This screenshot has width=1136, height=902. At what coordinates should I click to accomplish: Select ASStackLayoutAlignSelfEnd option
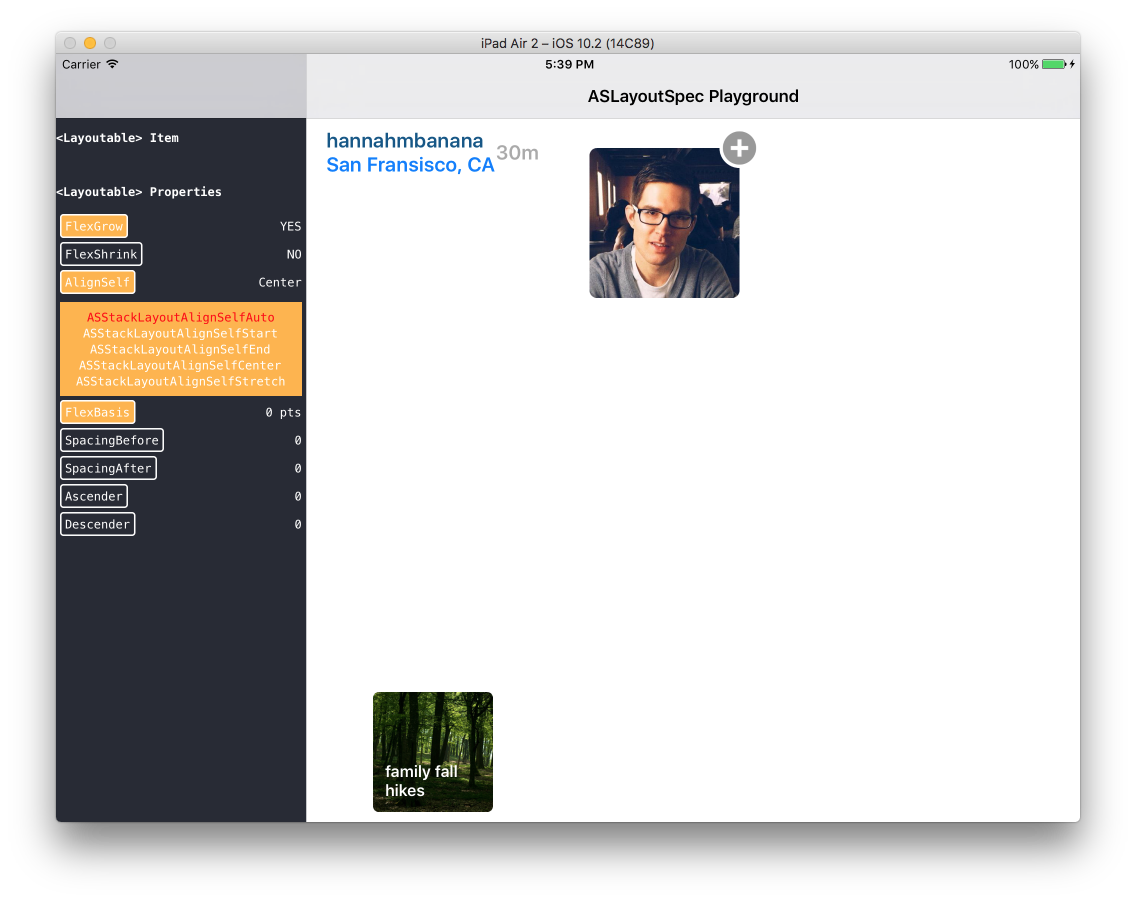tap(180, 349)
